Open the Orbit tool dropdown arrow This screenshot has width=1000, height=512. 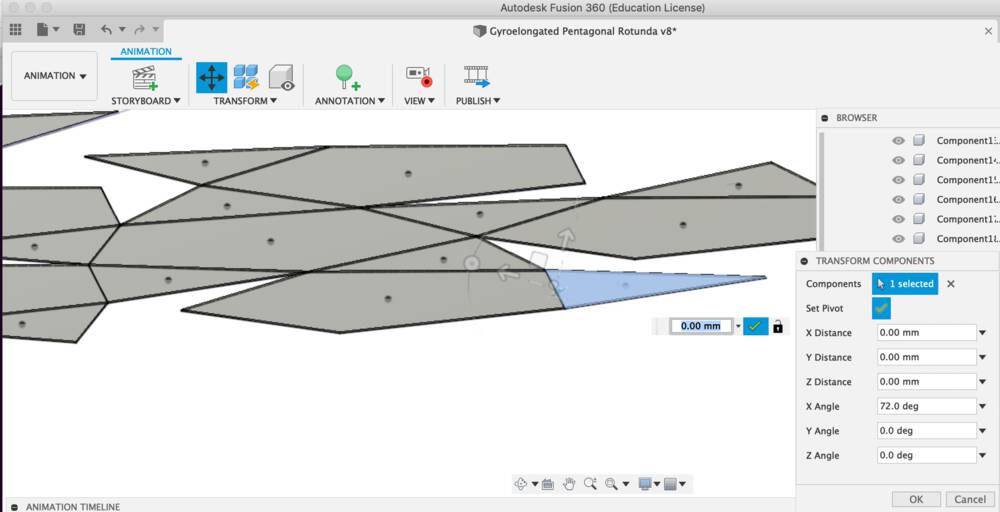534,485
